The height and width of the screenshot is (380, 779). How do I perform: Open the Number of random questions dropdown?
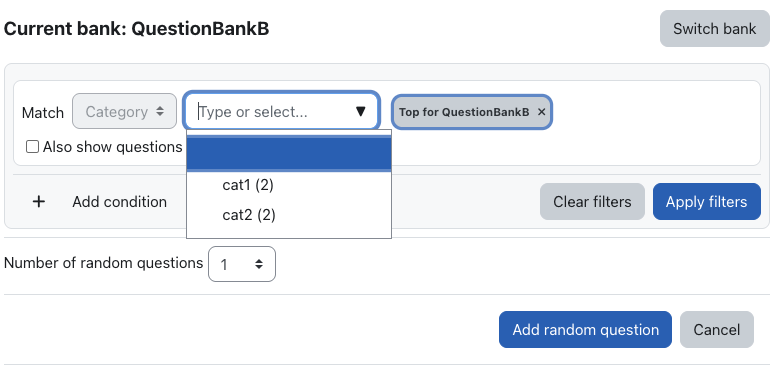pyautogui.click(x=242, y=264)
